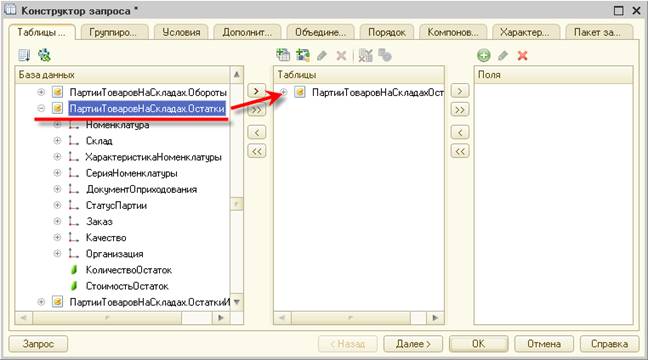This screenshot has width=648, height=360.
Task: Click the gray delete X icon above Таблицы
Action: pos(341,55)
